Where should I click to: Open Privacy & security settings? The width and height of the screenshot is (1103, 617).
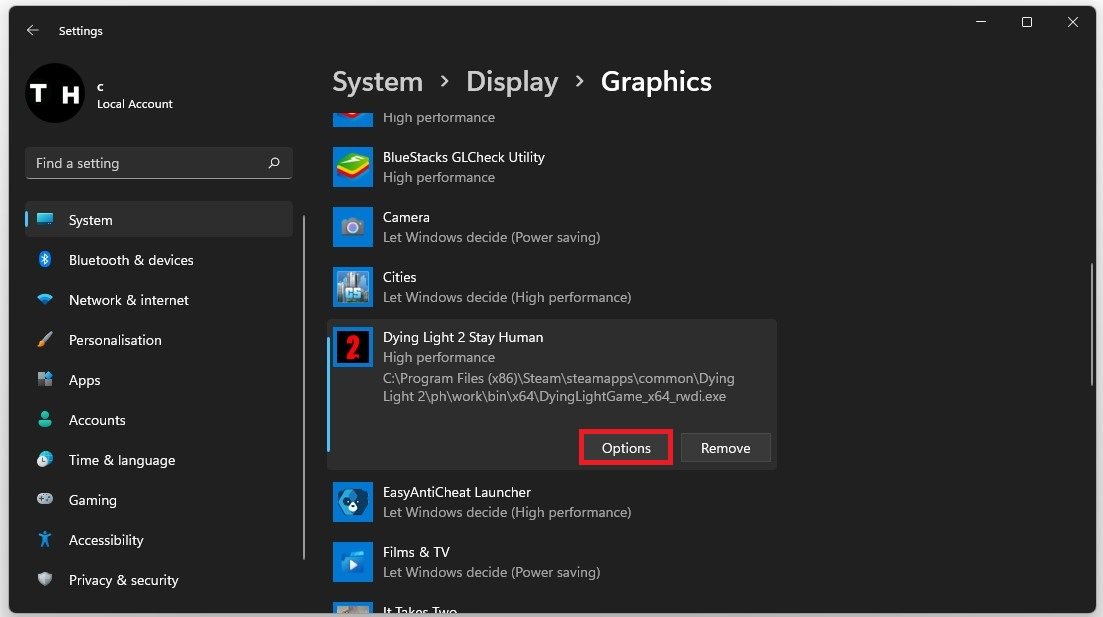[159, 580]
